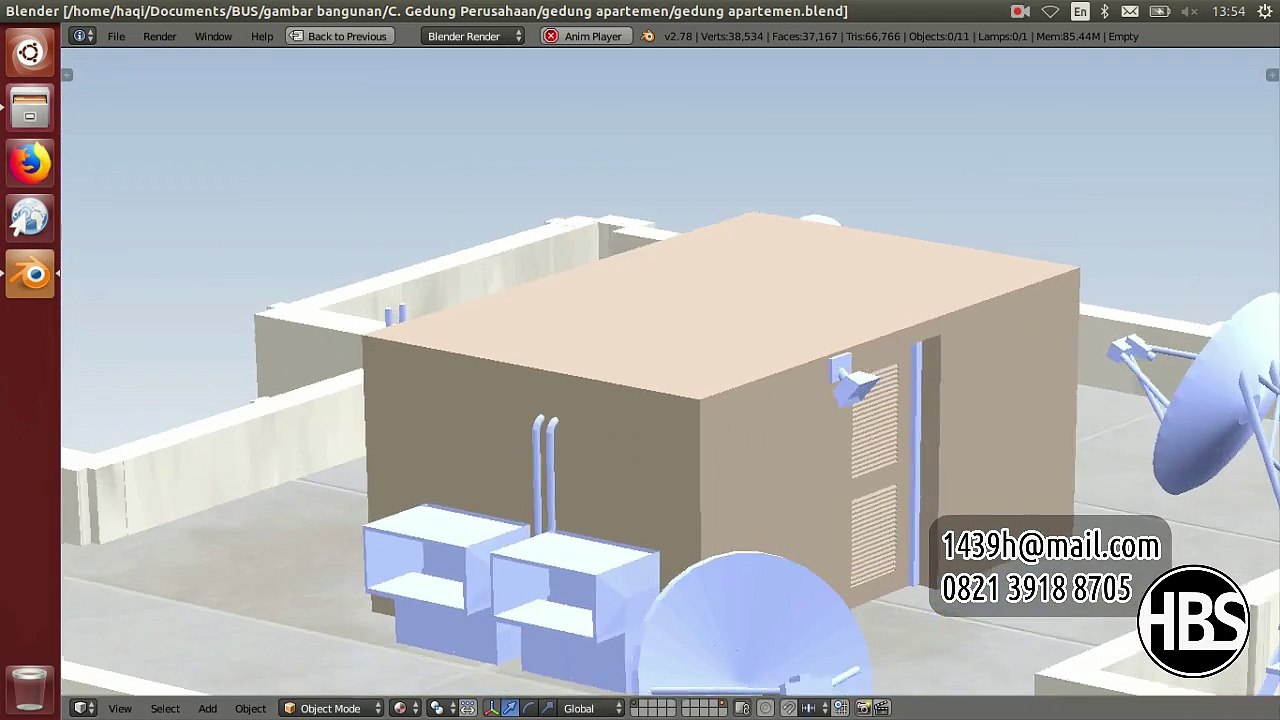Select the rotate manipulator arc icon
Viewport: 1280px width, 720px height.
[x=528, y=708]
